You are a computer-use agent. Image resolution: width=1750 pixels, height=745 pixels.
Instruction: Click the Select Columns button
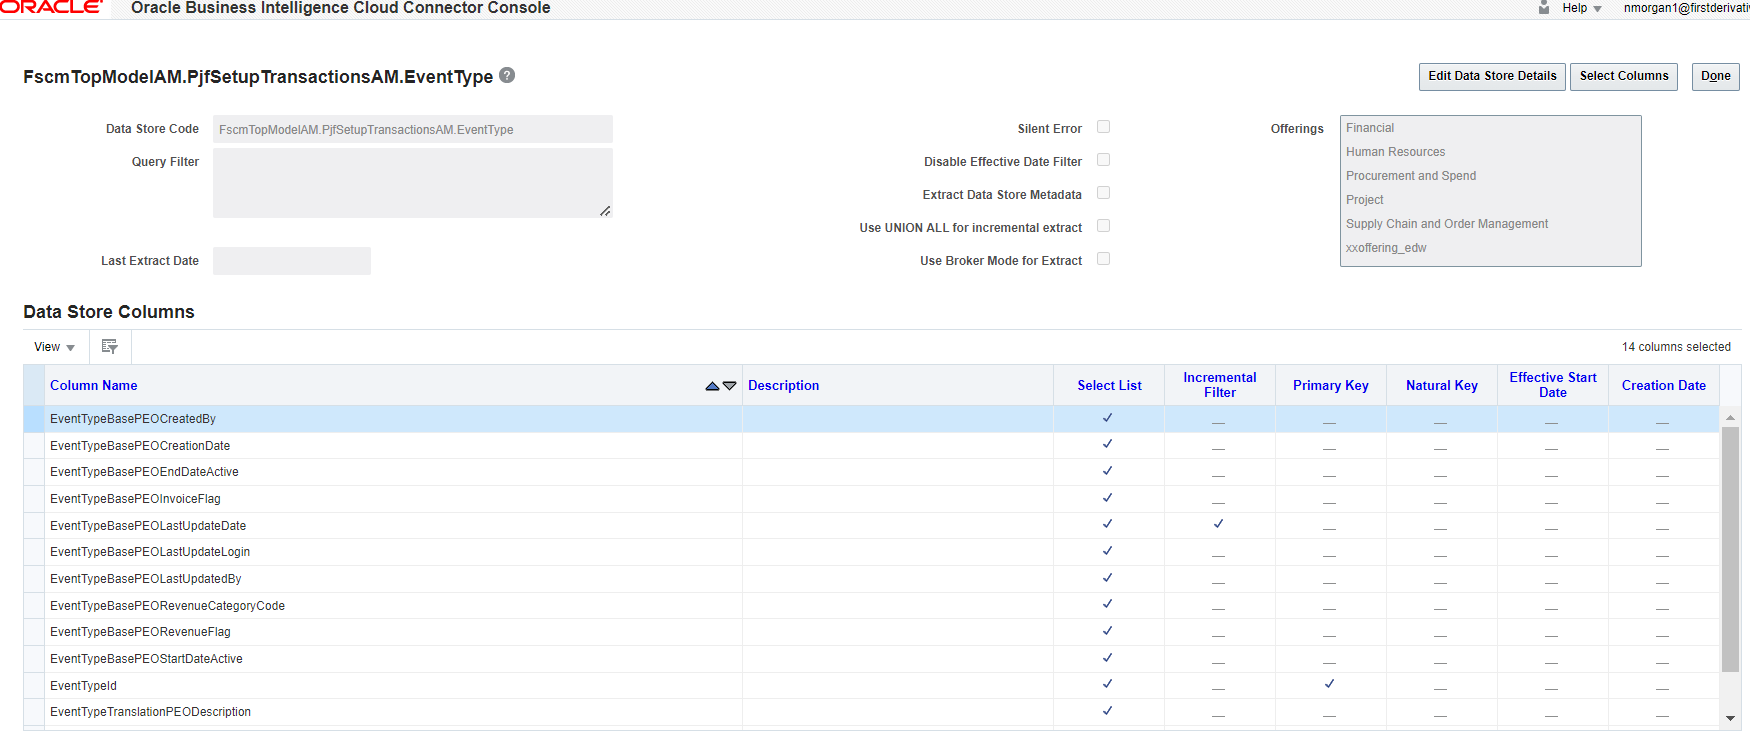(x=1624, y=76)
